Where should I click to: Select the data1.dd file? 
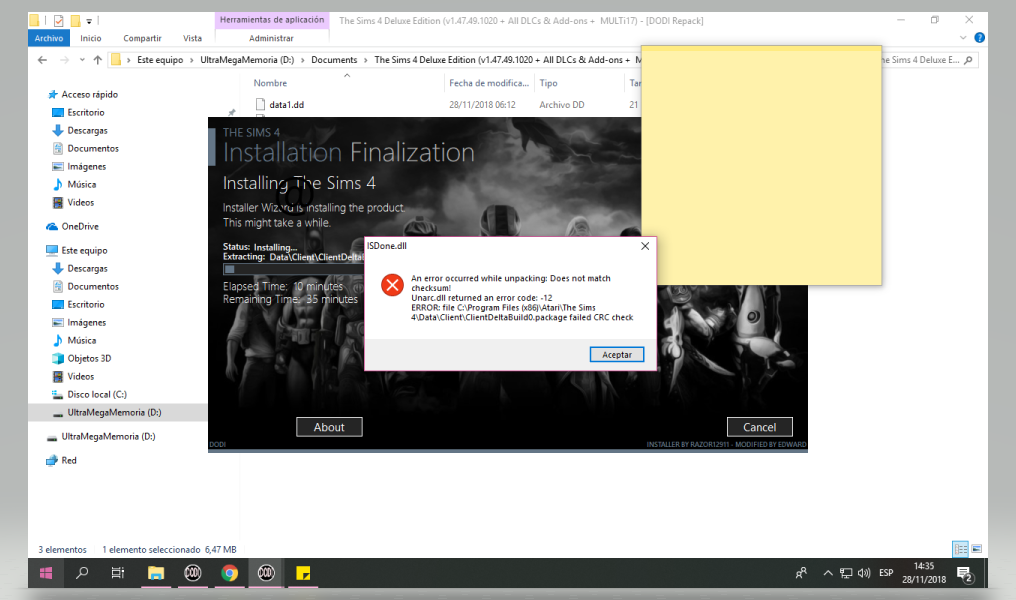pos(286,104)
